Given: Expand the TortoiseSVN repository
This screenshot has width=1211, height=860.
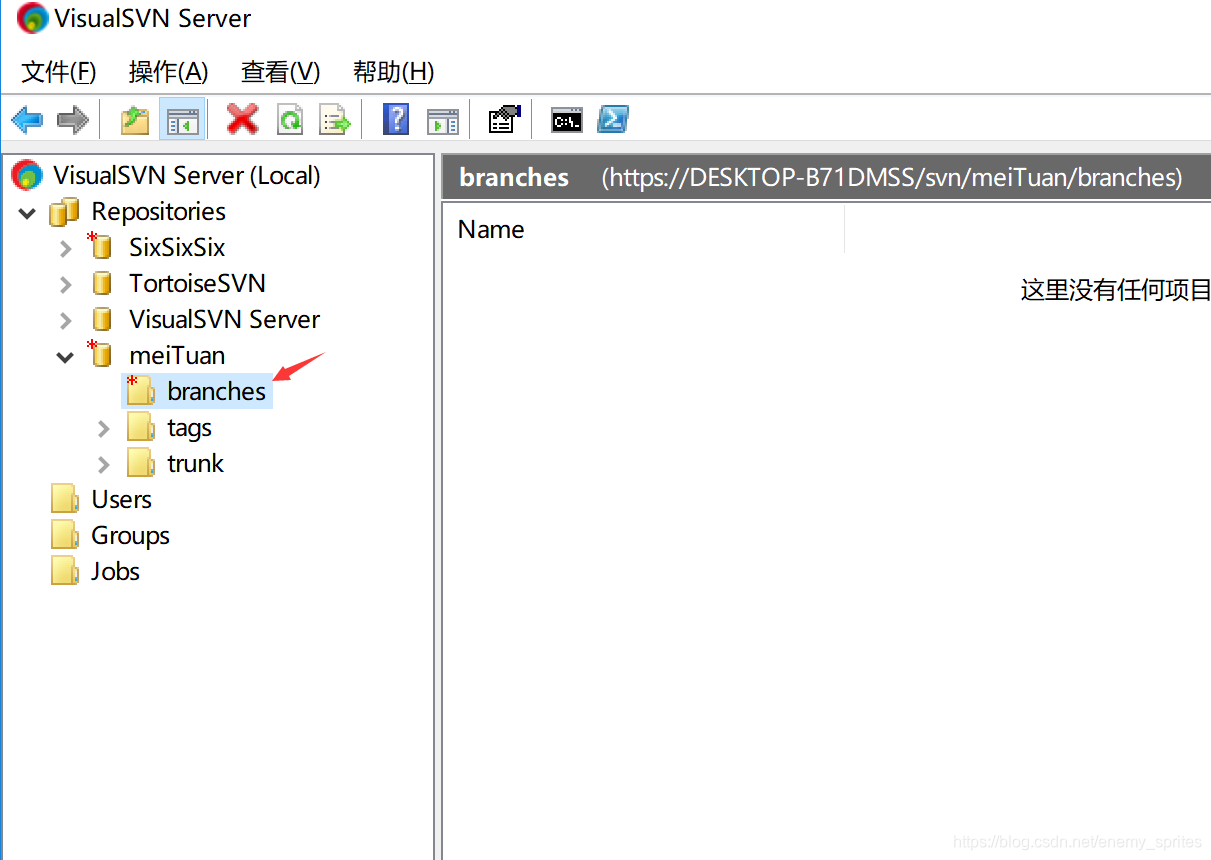Looking at the screenshot, I should point(66,284).
